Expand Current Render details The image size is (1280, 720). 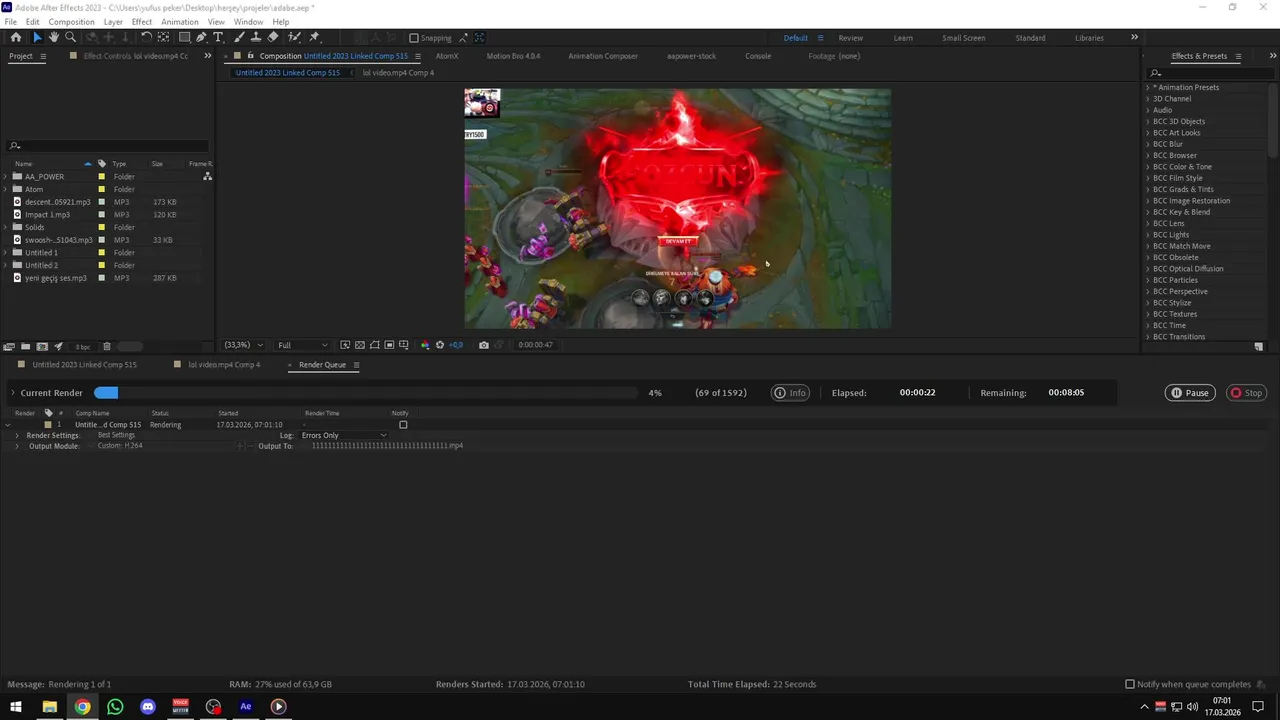pyautogui.click(x=13, y=393)
